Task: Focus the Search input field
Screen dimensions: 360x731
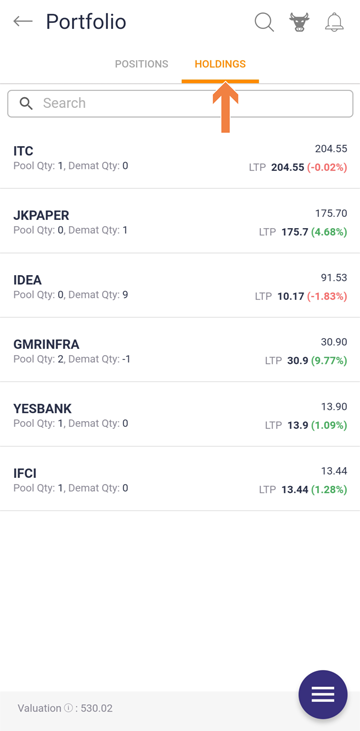Action: [180, 103]
